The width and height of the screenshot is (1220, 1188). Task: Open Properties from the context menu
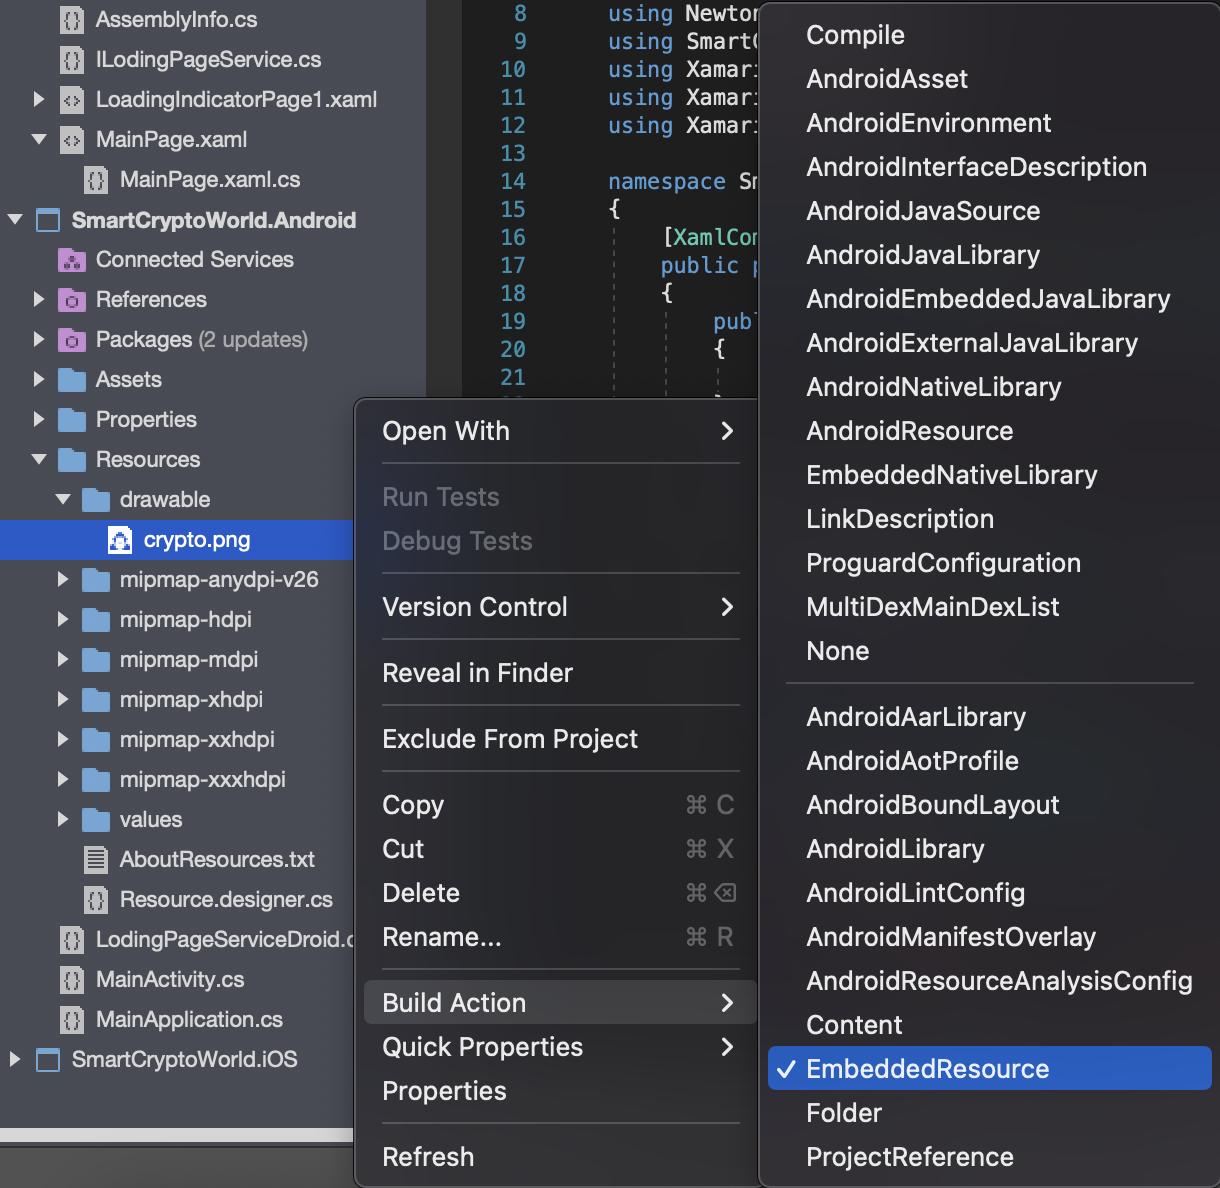pyautogui.click(x=560, y=1091)
